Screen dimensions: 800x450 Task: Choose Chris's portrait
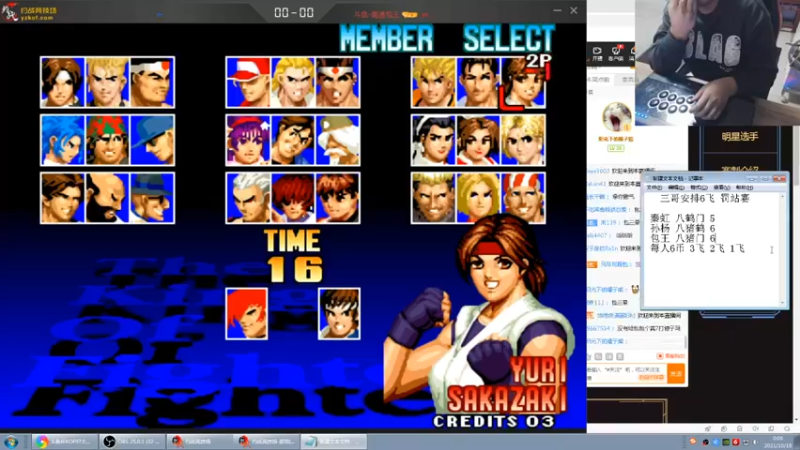pyautogui.click(x=338, y=198)
